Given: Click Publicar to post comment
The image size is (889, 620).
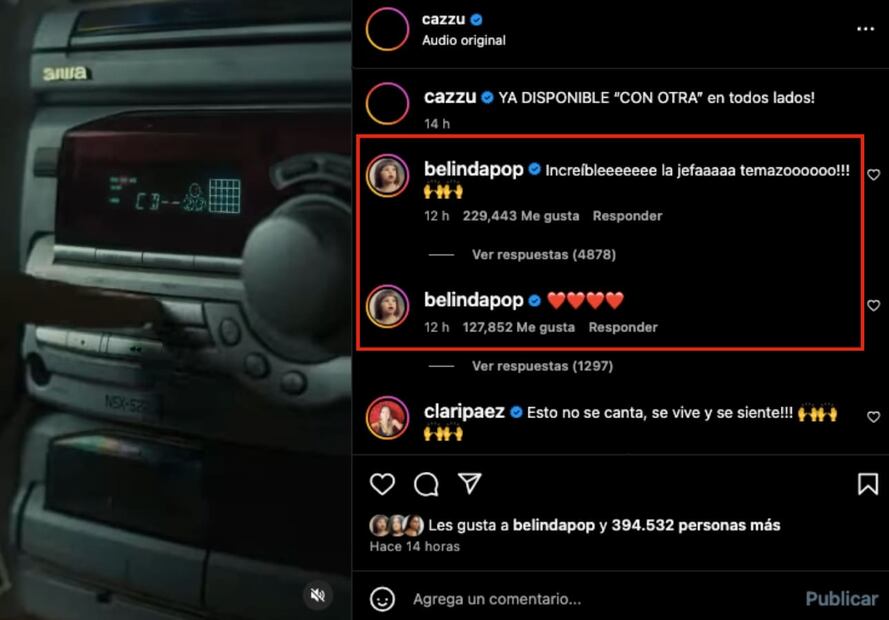Looking at the screenshot, I should (x=841, y=599).
